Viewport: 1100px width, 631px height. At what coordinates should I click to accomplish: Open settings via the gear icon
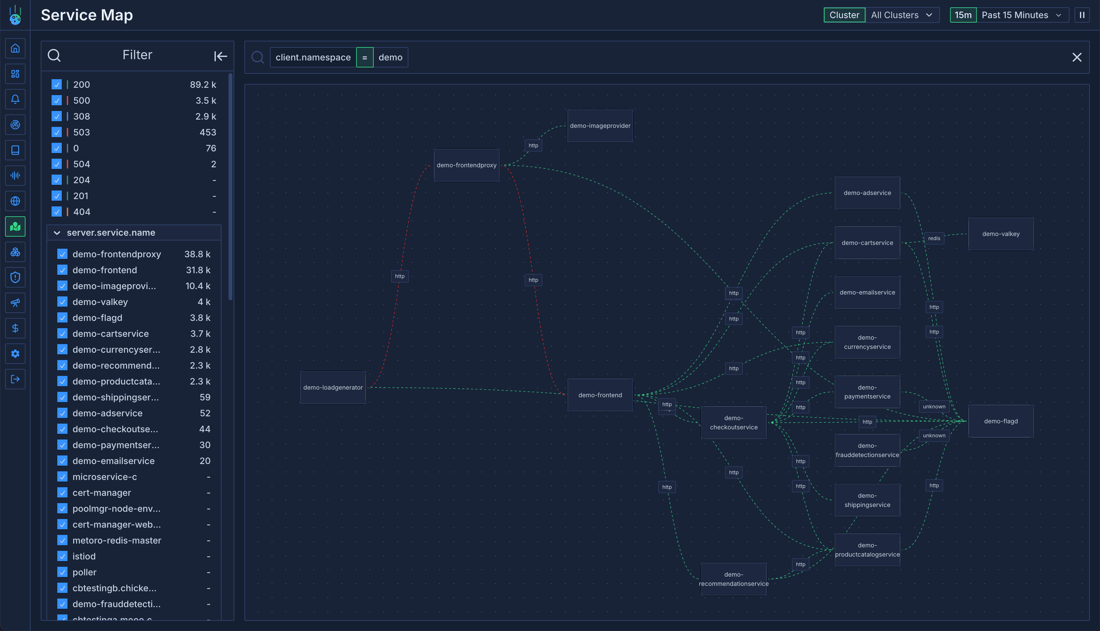pos(15,354)
